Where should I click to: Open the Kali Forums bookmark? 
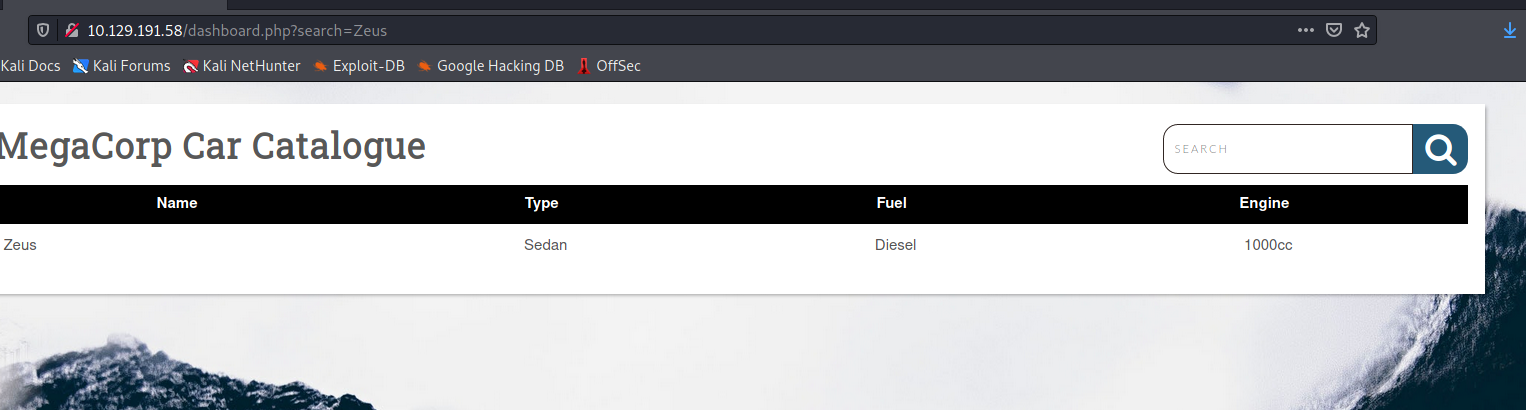(121, 66)
